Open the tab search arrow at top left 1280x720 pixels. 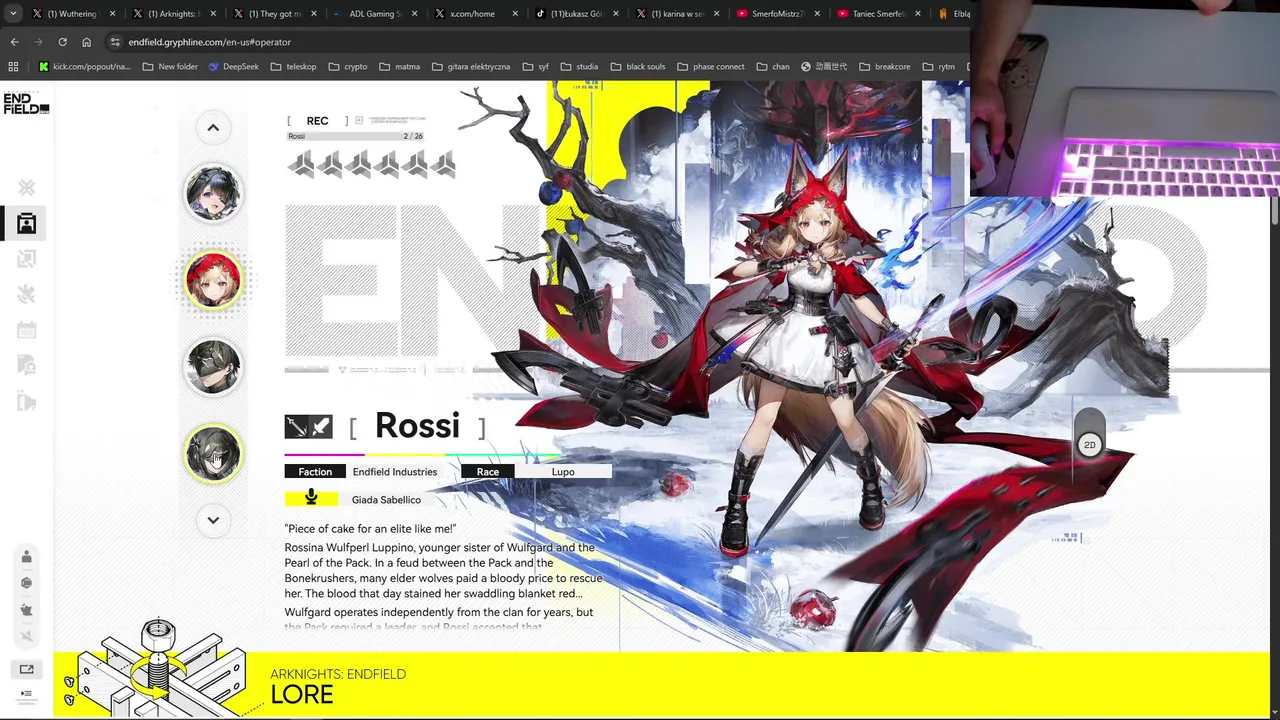[x=13, y=14]
